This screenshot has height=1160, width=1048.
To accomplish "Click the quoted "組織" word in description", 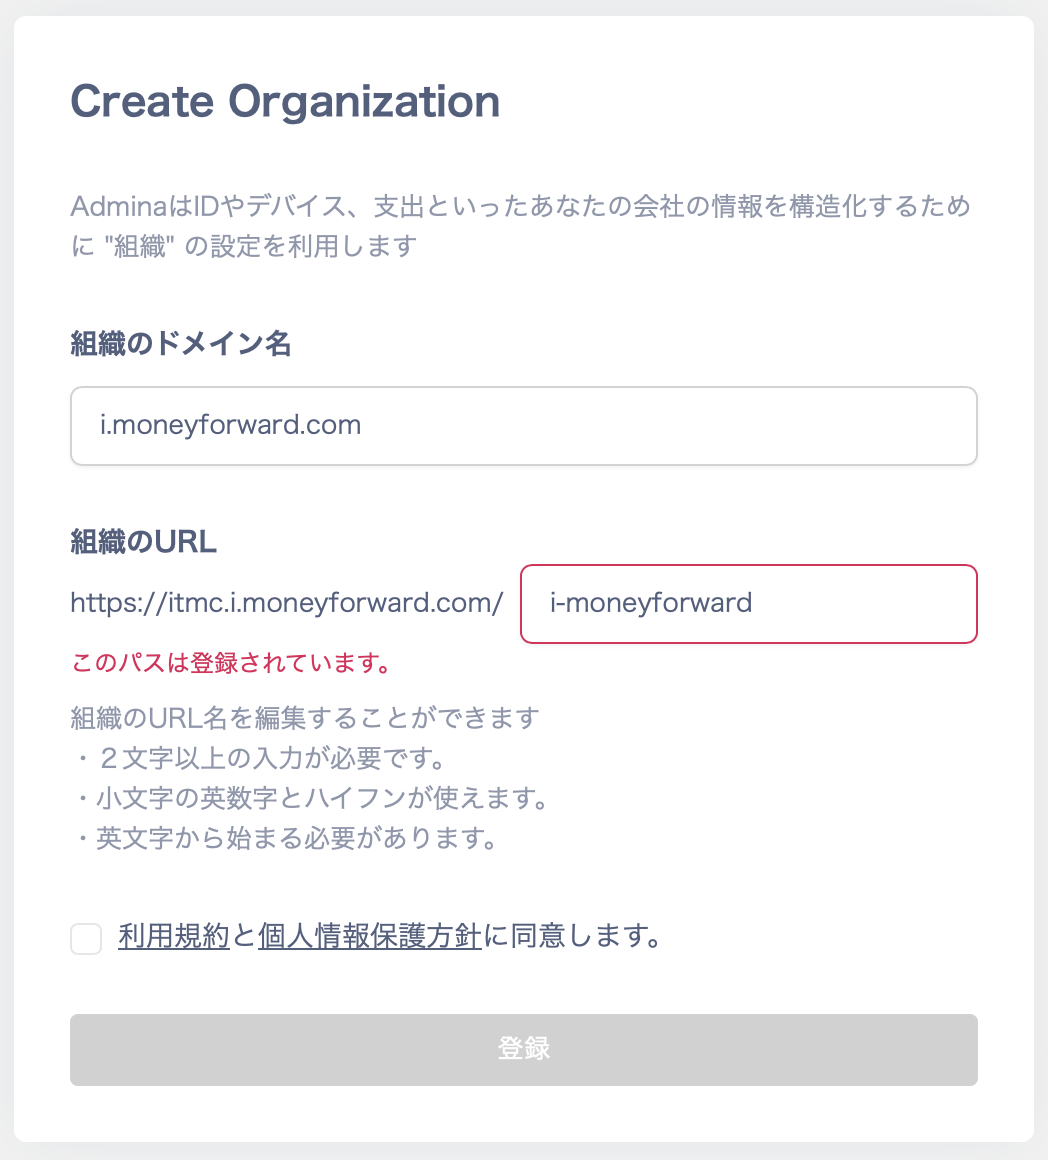I will pyautogui.click(x=139, y=246).
